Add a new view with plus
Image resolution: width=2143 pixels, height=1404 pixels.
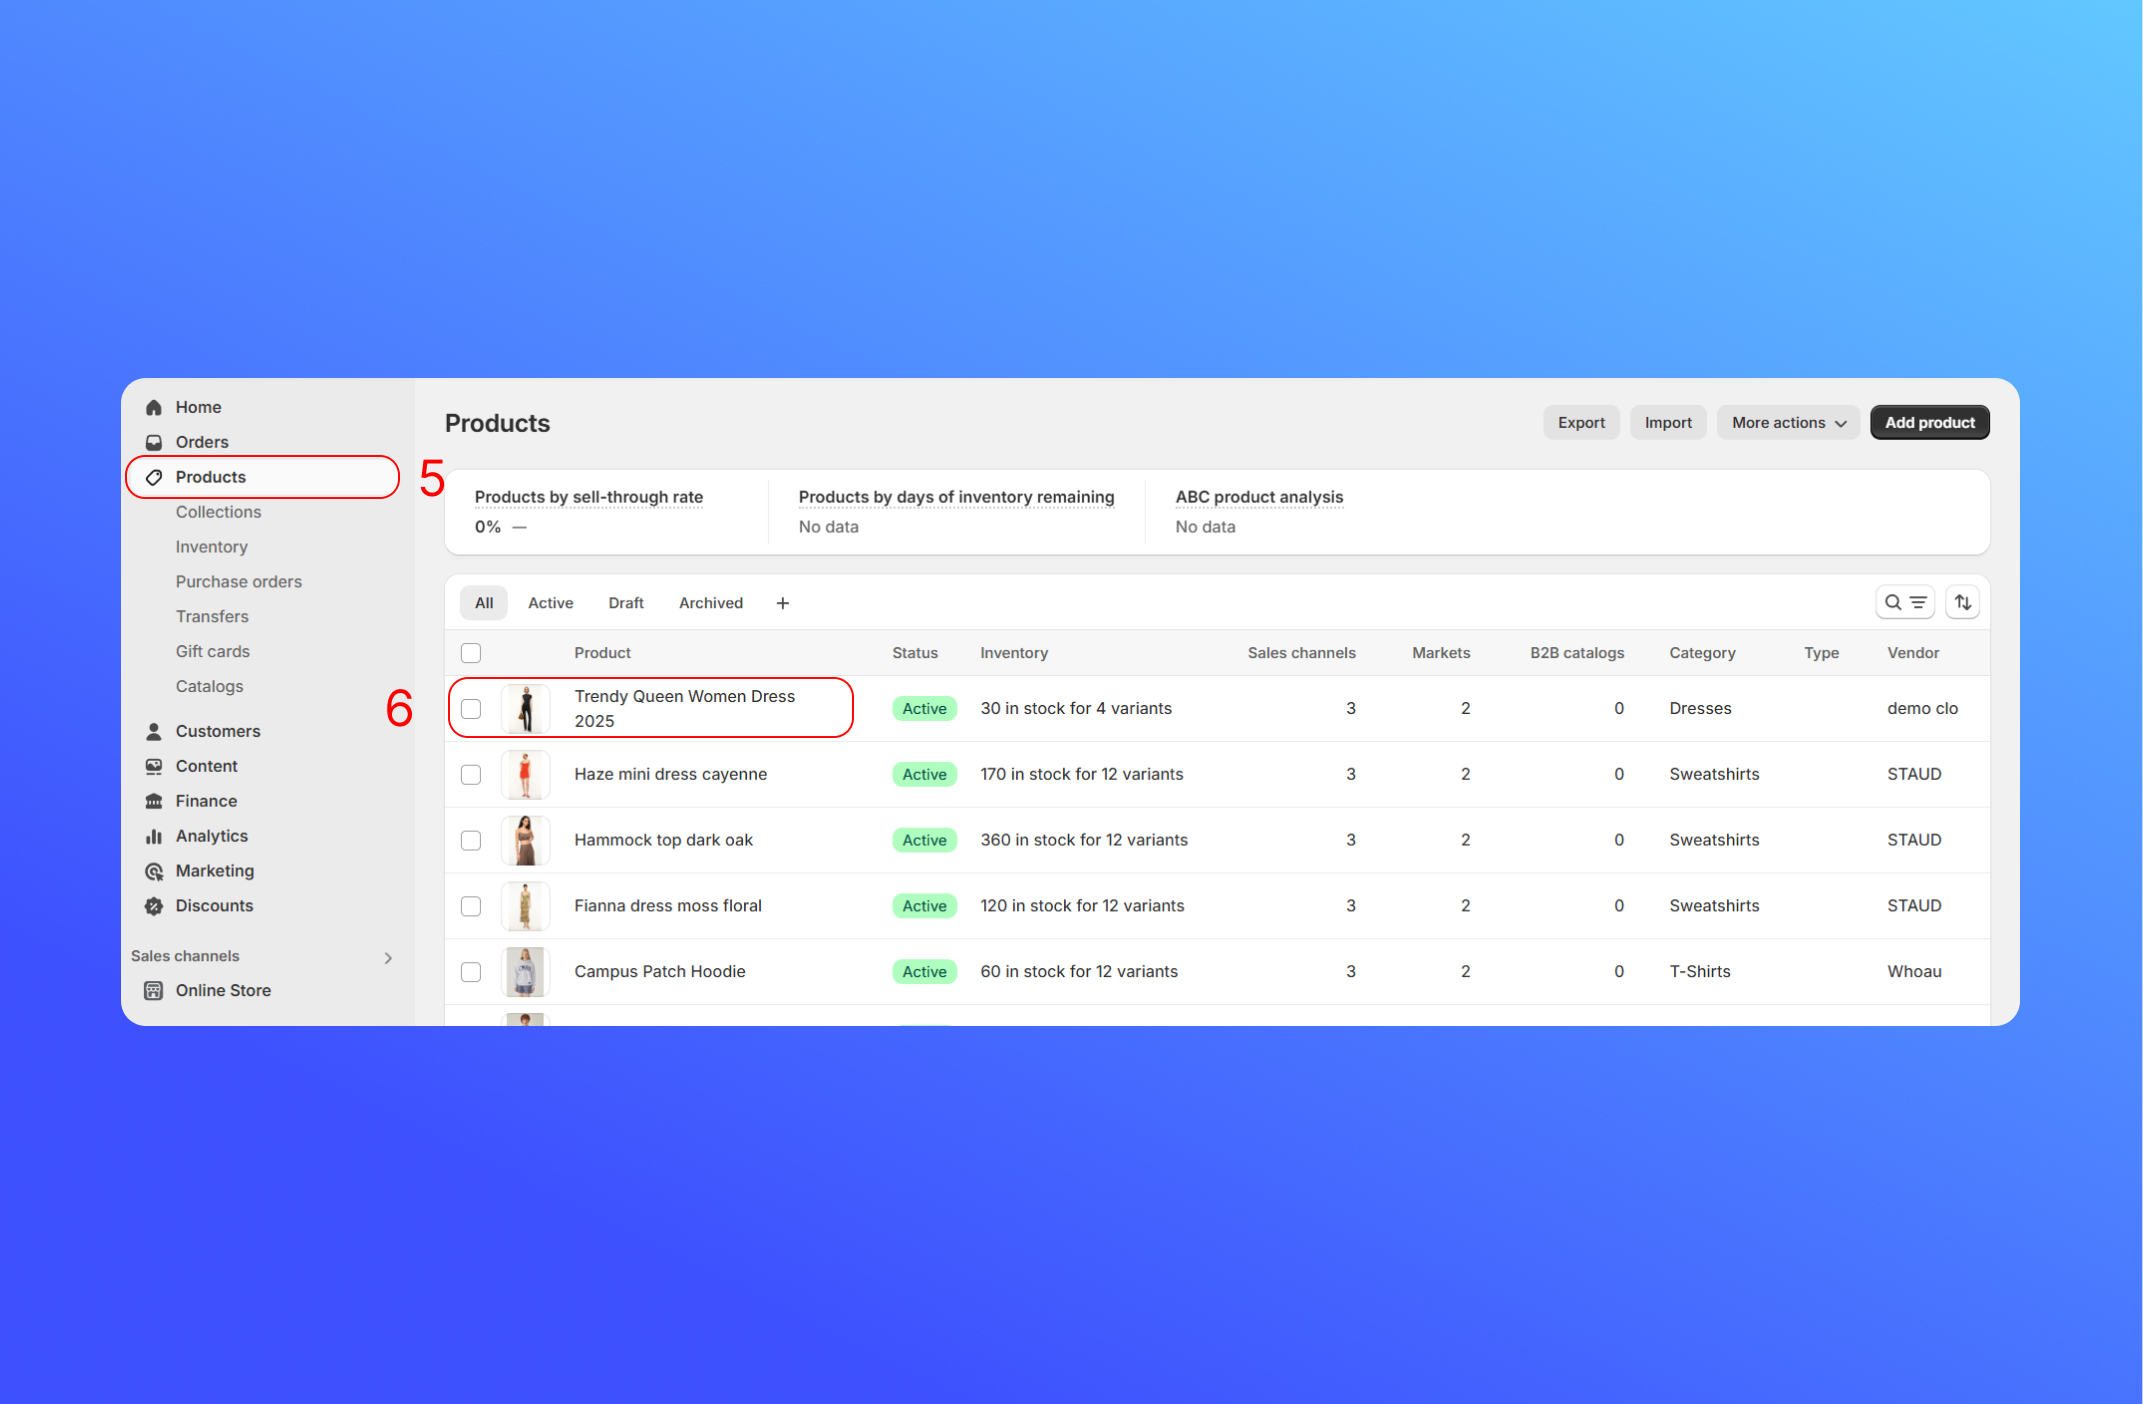pos(782,603)
